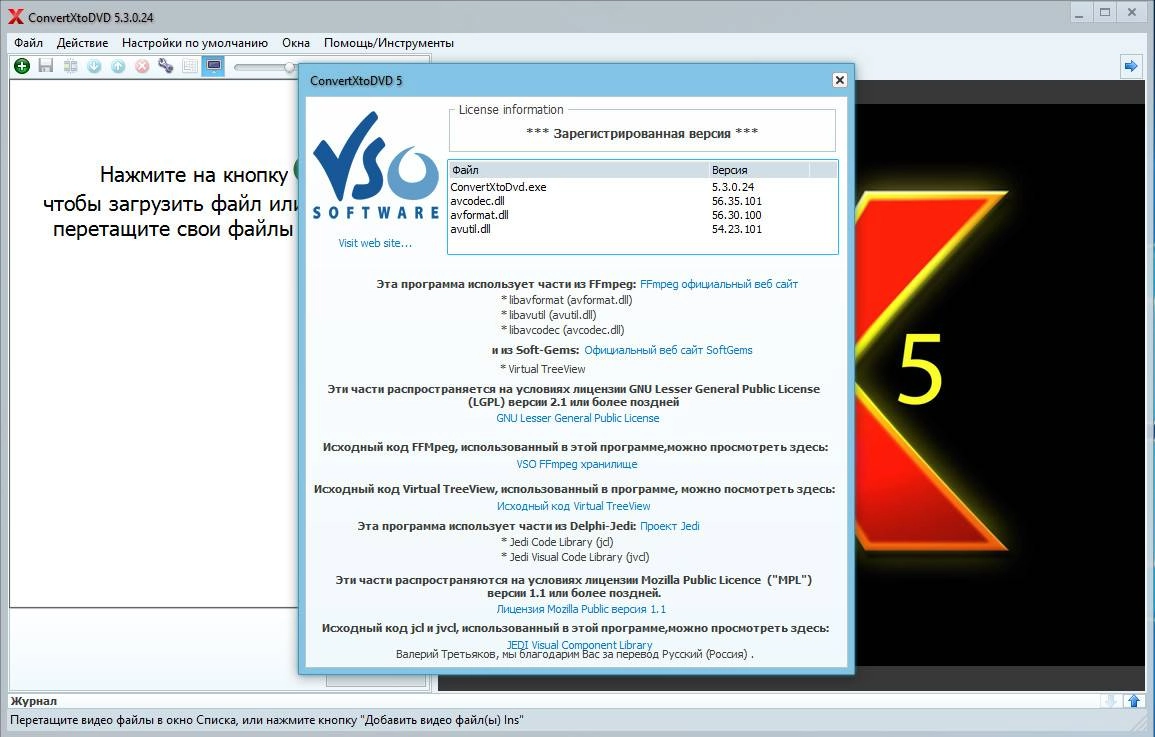The image size is (1155, 737).
Task: Select the avutil.dll row
Action: tap(642, 229)
